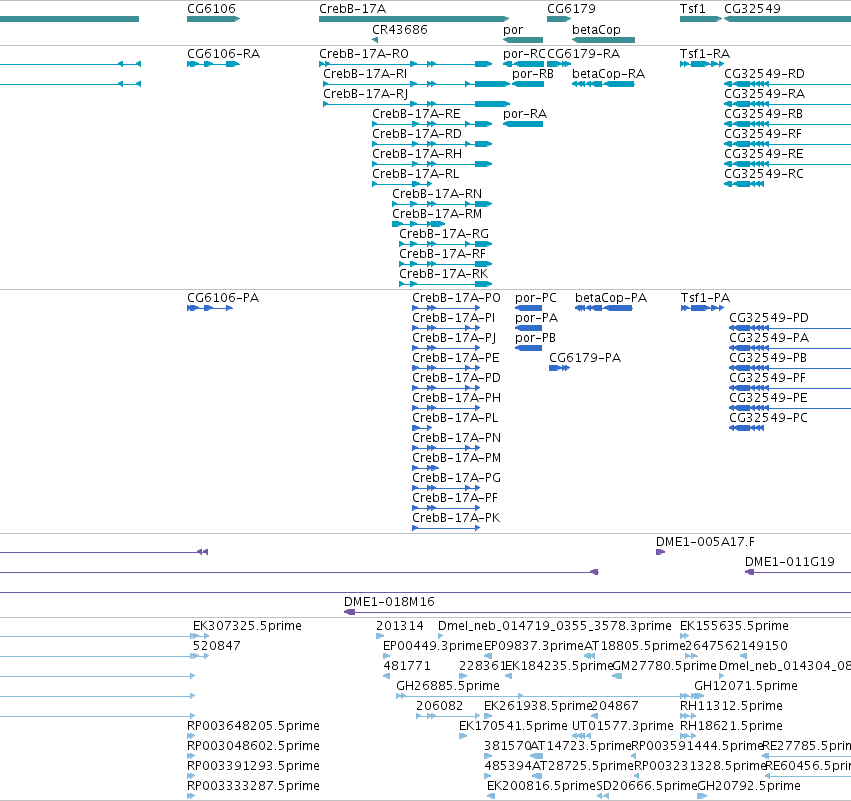
Task: Click the CG32549 gene label
Action: (x=752, y=9)
